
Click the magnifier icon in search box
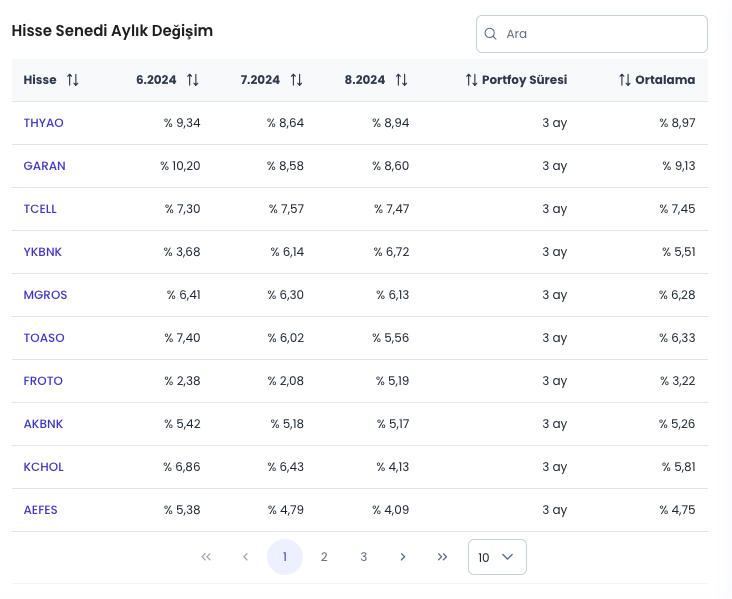coord(490,34)
